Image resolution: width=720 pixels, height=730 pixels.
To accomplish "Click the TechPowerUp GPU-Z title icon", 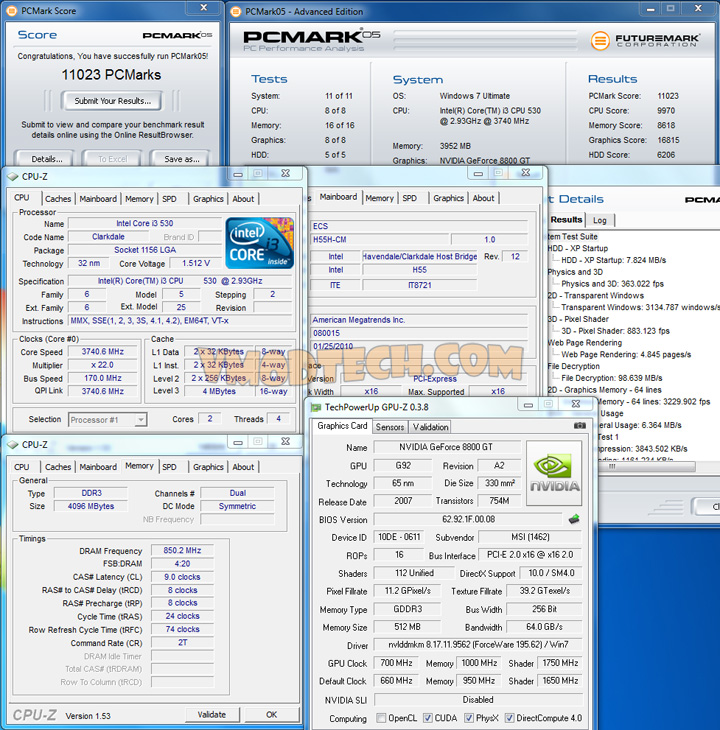I will (316, 407).
